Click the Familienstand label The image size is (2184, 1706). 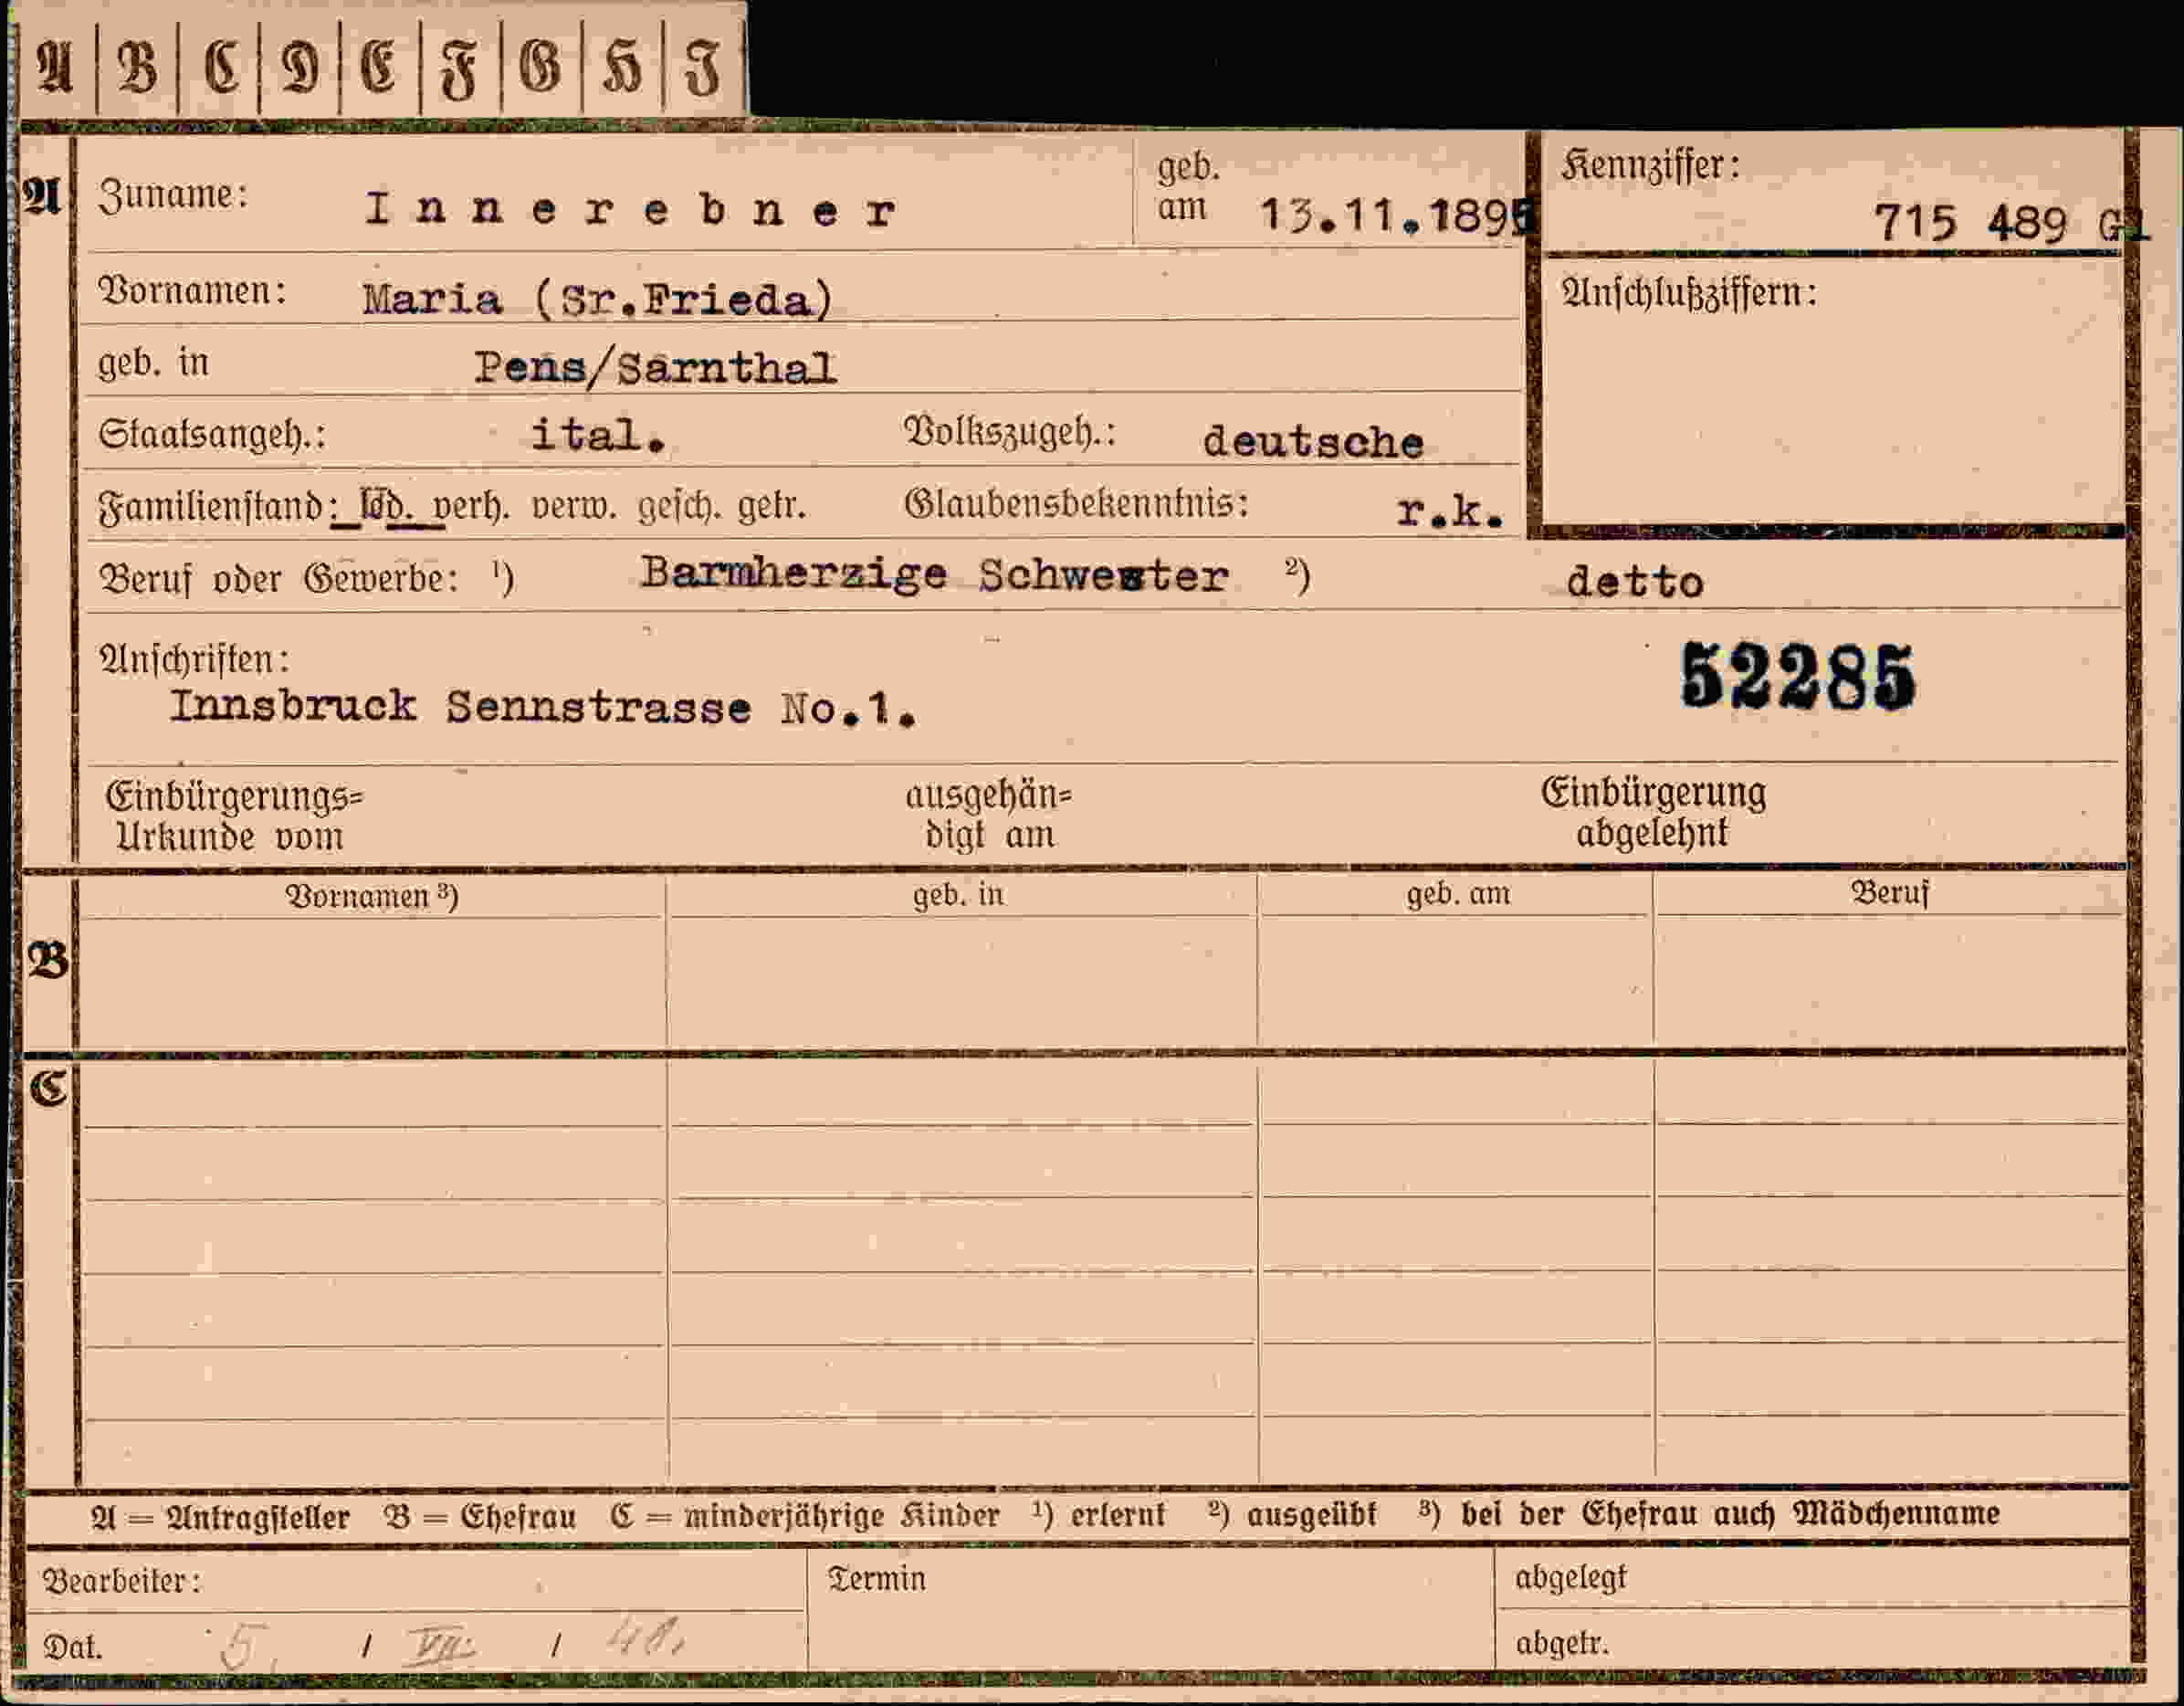coord(216,507)
